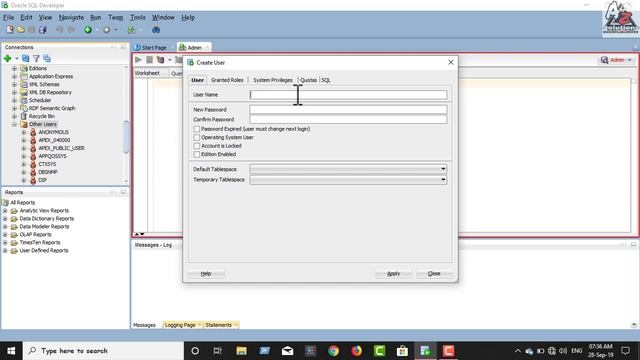Image resolution: width=640 pixels, height=360 pixels.
Task: Select the Statements tab in log panel
Action: (218, 325)
